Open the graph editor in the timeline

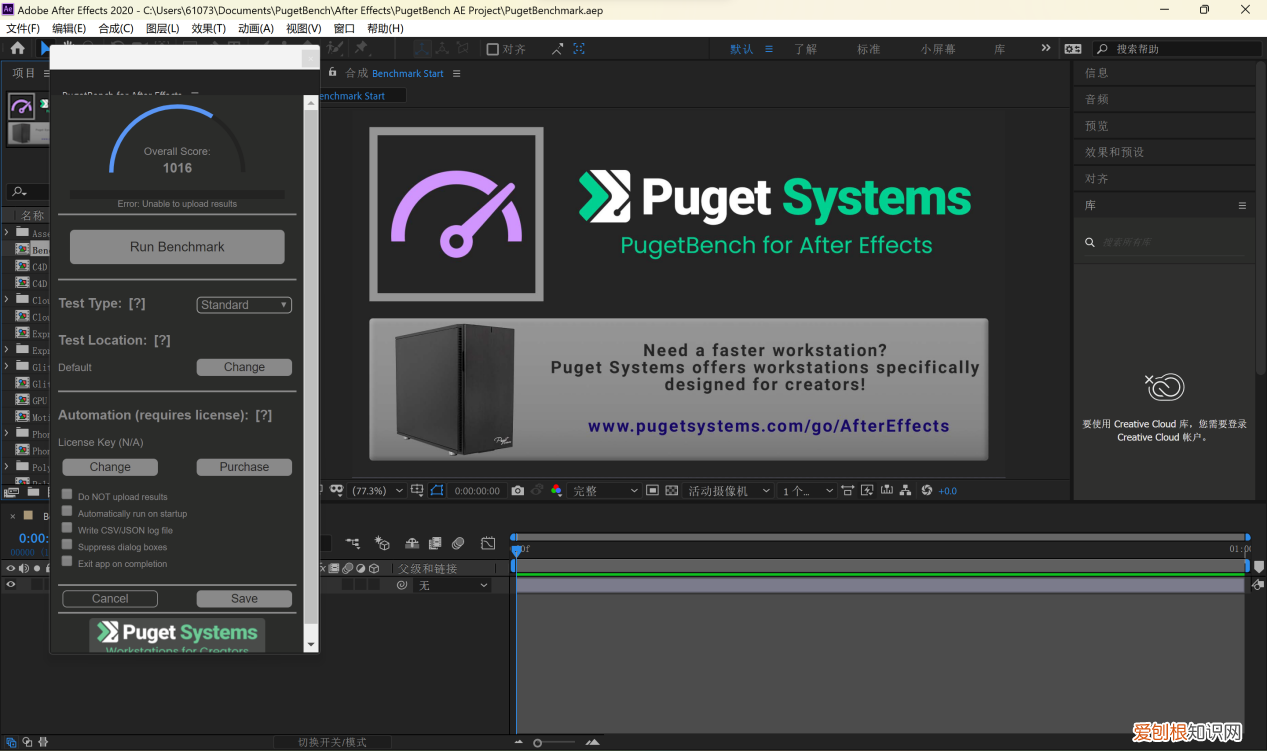point(488,544)
